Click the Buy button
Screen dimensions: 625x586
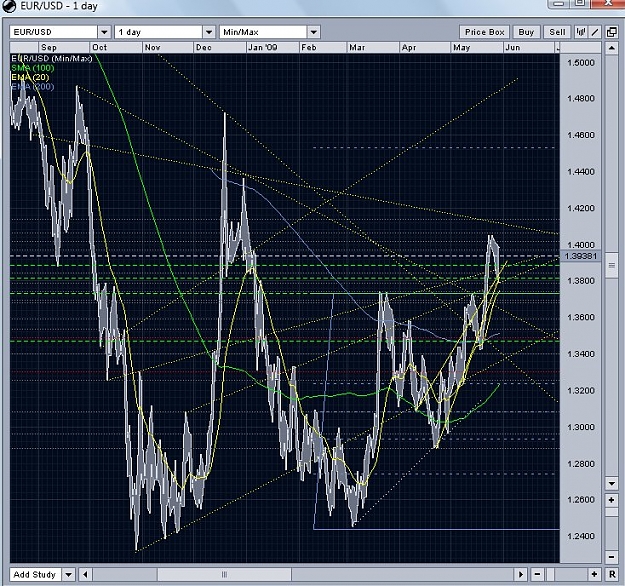tap(526, 32)
